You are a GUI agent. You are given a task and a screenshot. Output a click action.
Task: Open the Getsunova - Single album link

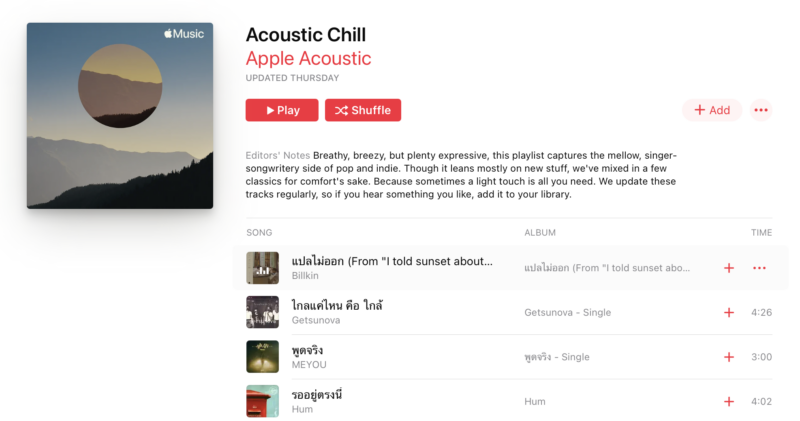pyautogui.click(x=567, y=312)
